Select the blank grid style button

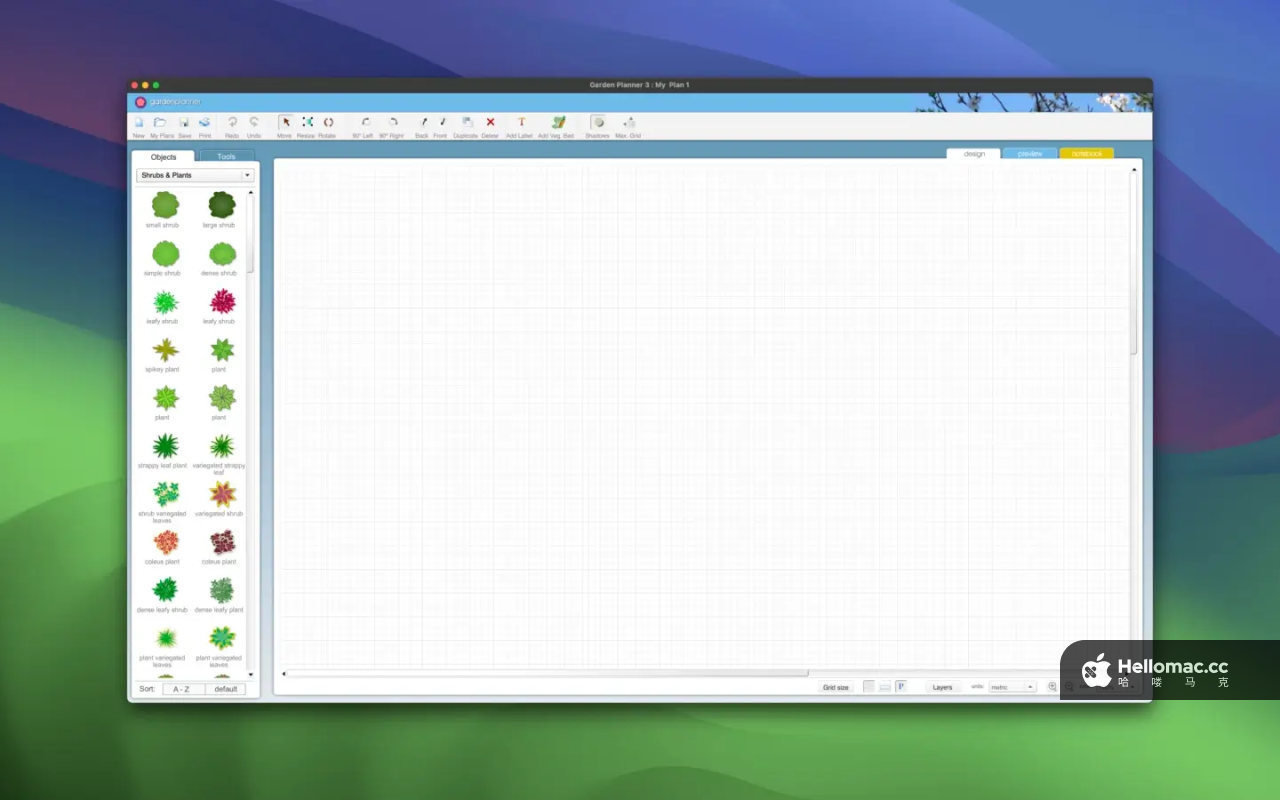869,687
